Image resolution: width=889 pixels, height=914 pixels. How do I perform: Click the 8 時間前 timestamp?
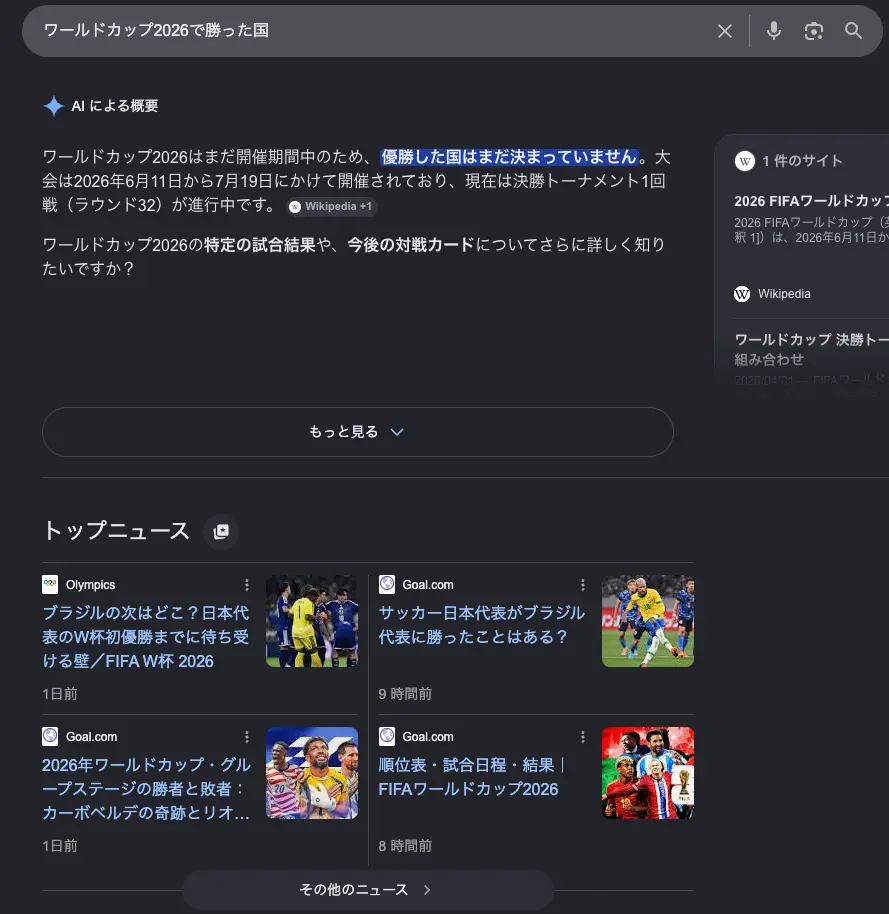coord(405,846)
